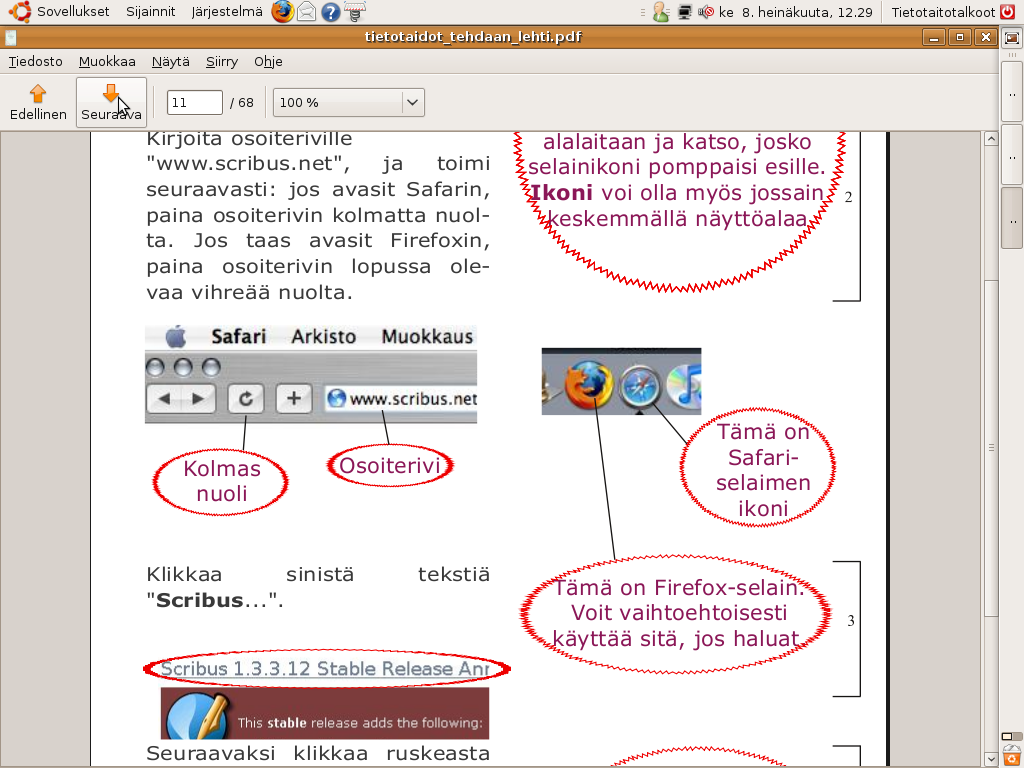Open the Siirry menu
This screenshot has height=768, width=1024.
tap(221, 61)
